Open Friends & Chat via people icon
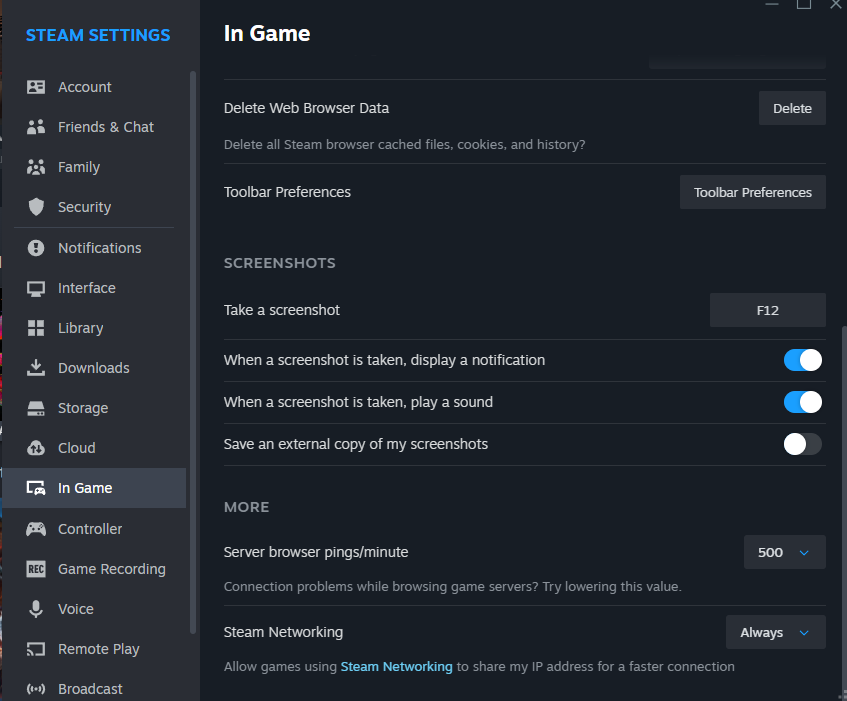Image resolution: width=847 pixels, height=701 pixels. pos(36,127)
